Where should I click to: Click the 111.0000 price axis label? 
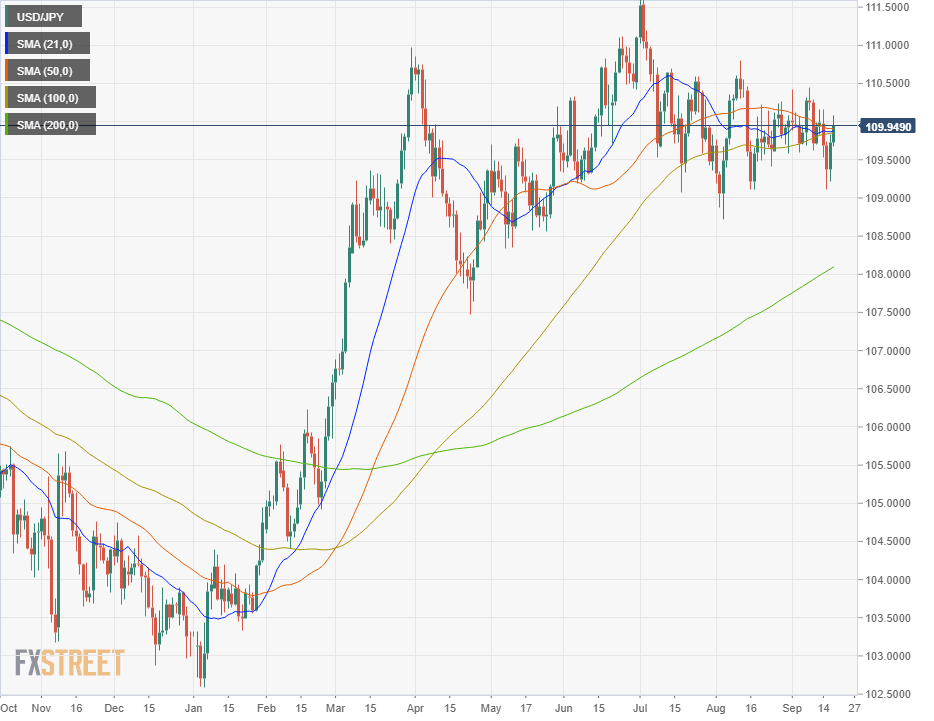(x=887, y=45)
